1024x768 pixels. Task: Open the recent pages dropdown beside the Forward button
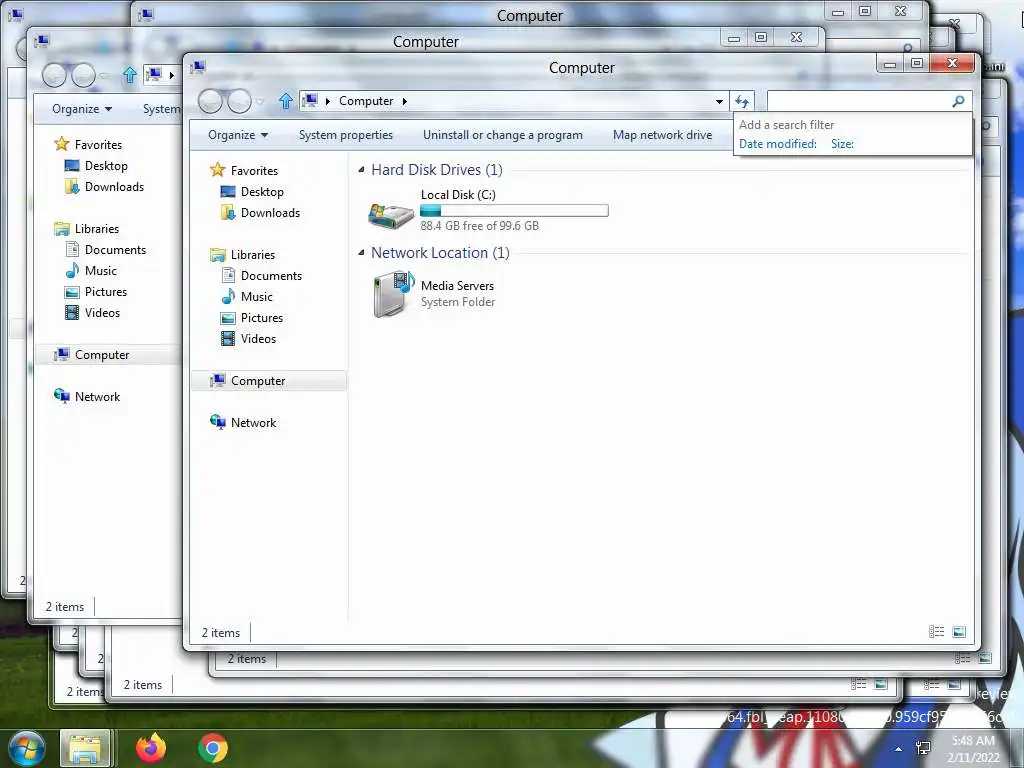pos(260,102)
